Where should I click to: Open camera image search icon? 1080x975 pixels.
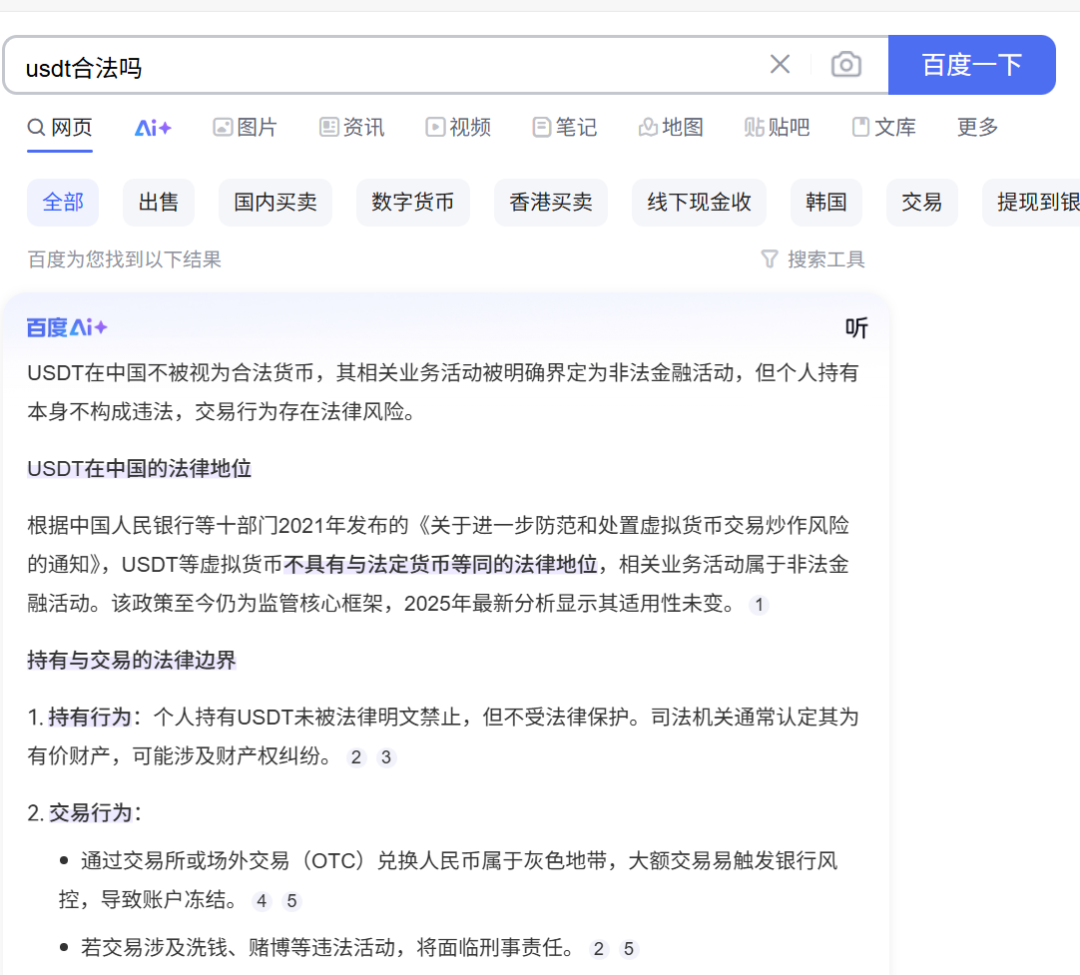tap(846, 65)
